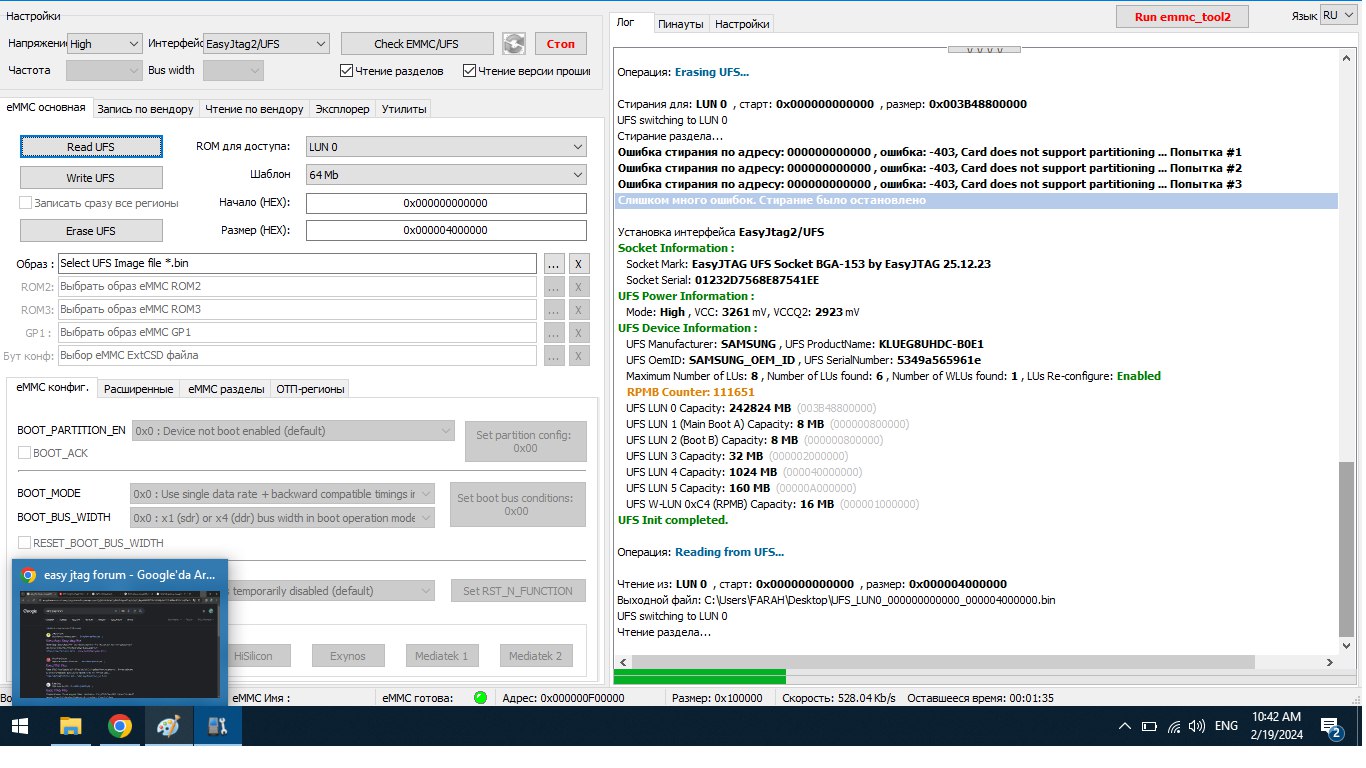Open the Paint app taskbar icon
The image size is (1366, 768).
(168, 727)
